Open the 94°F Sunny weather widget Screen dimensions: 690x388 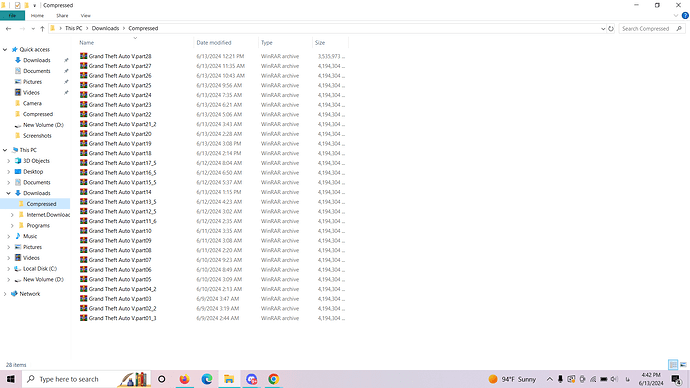[x=513, y=379]
